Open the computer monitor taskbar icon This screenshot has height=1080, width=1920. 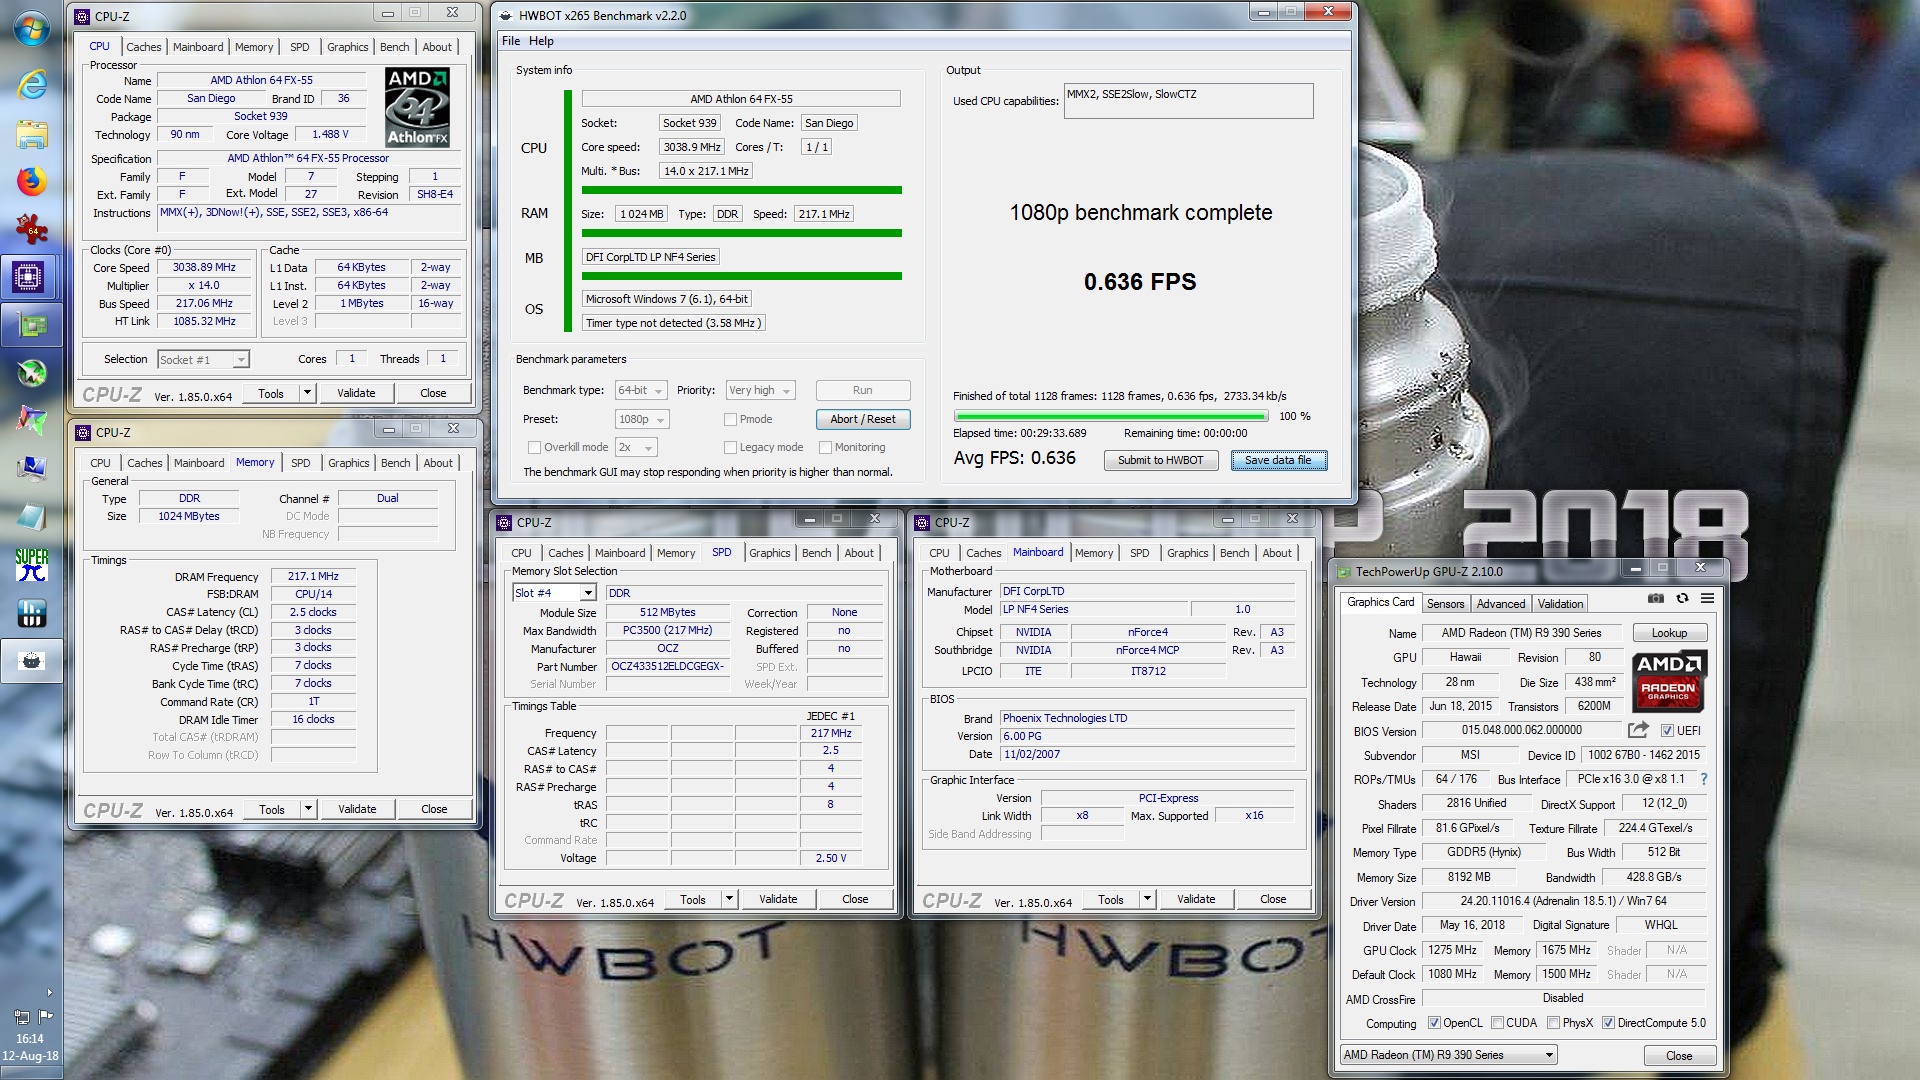[32, 468]
